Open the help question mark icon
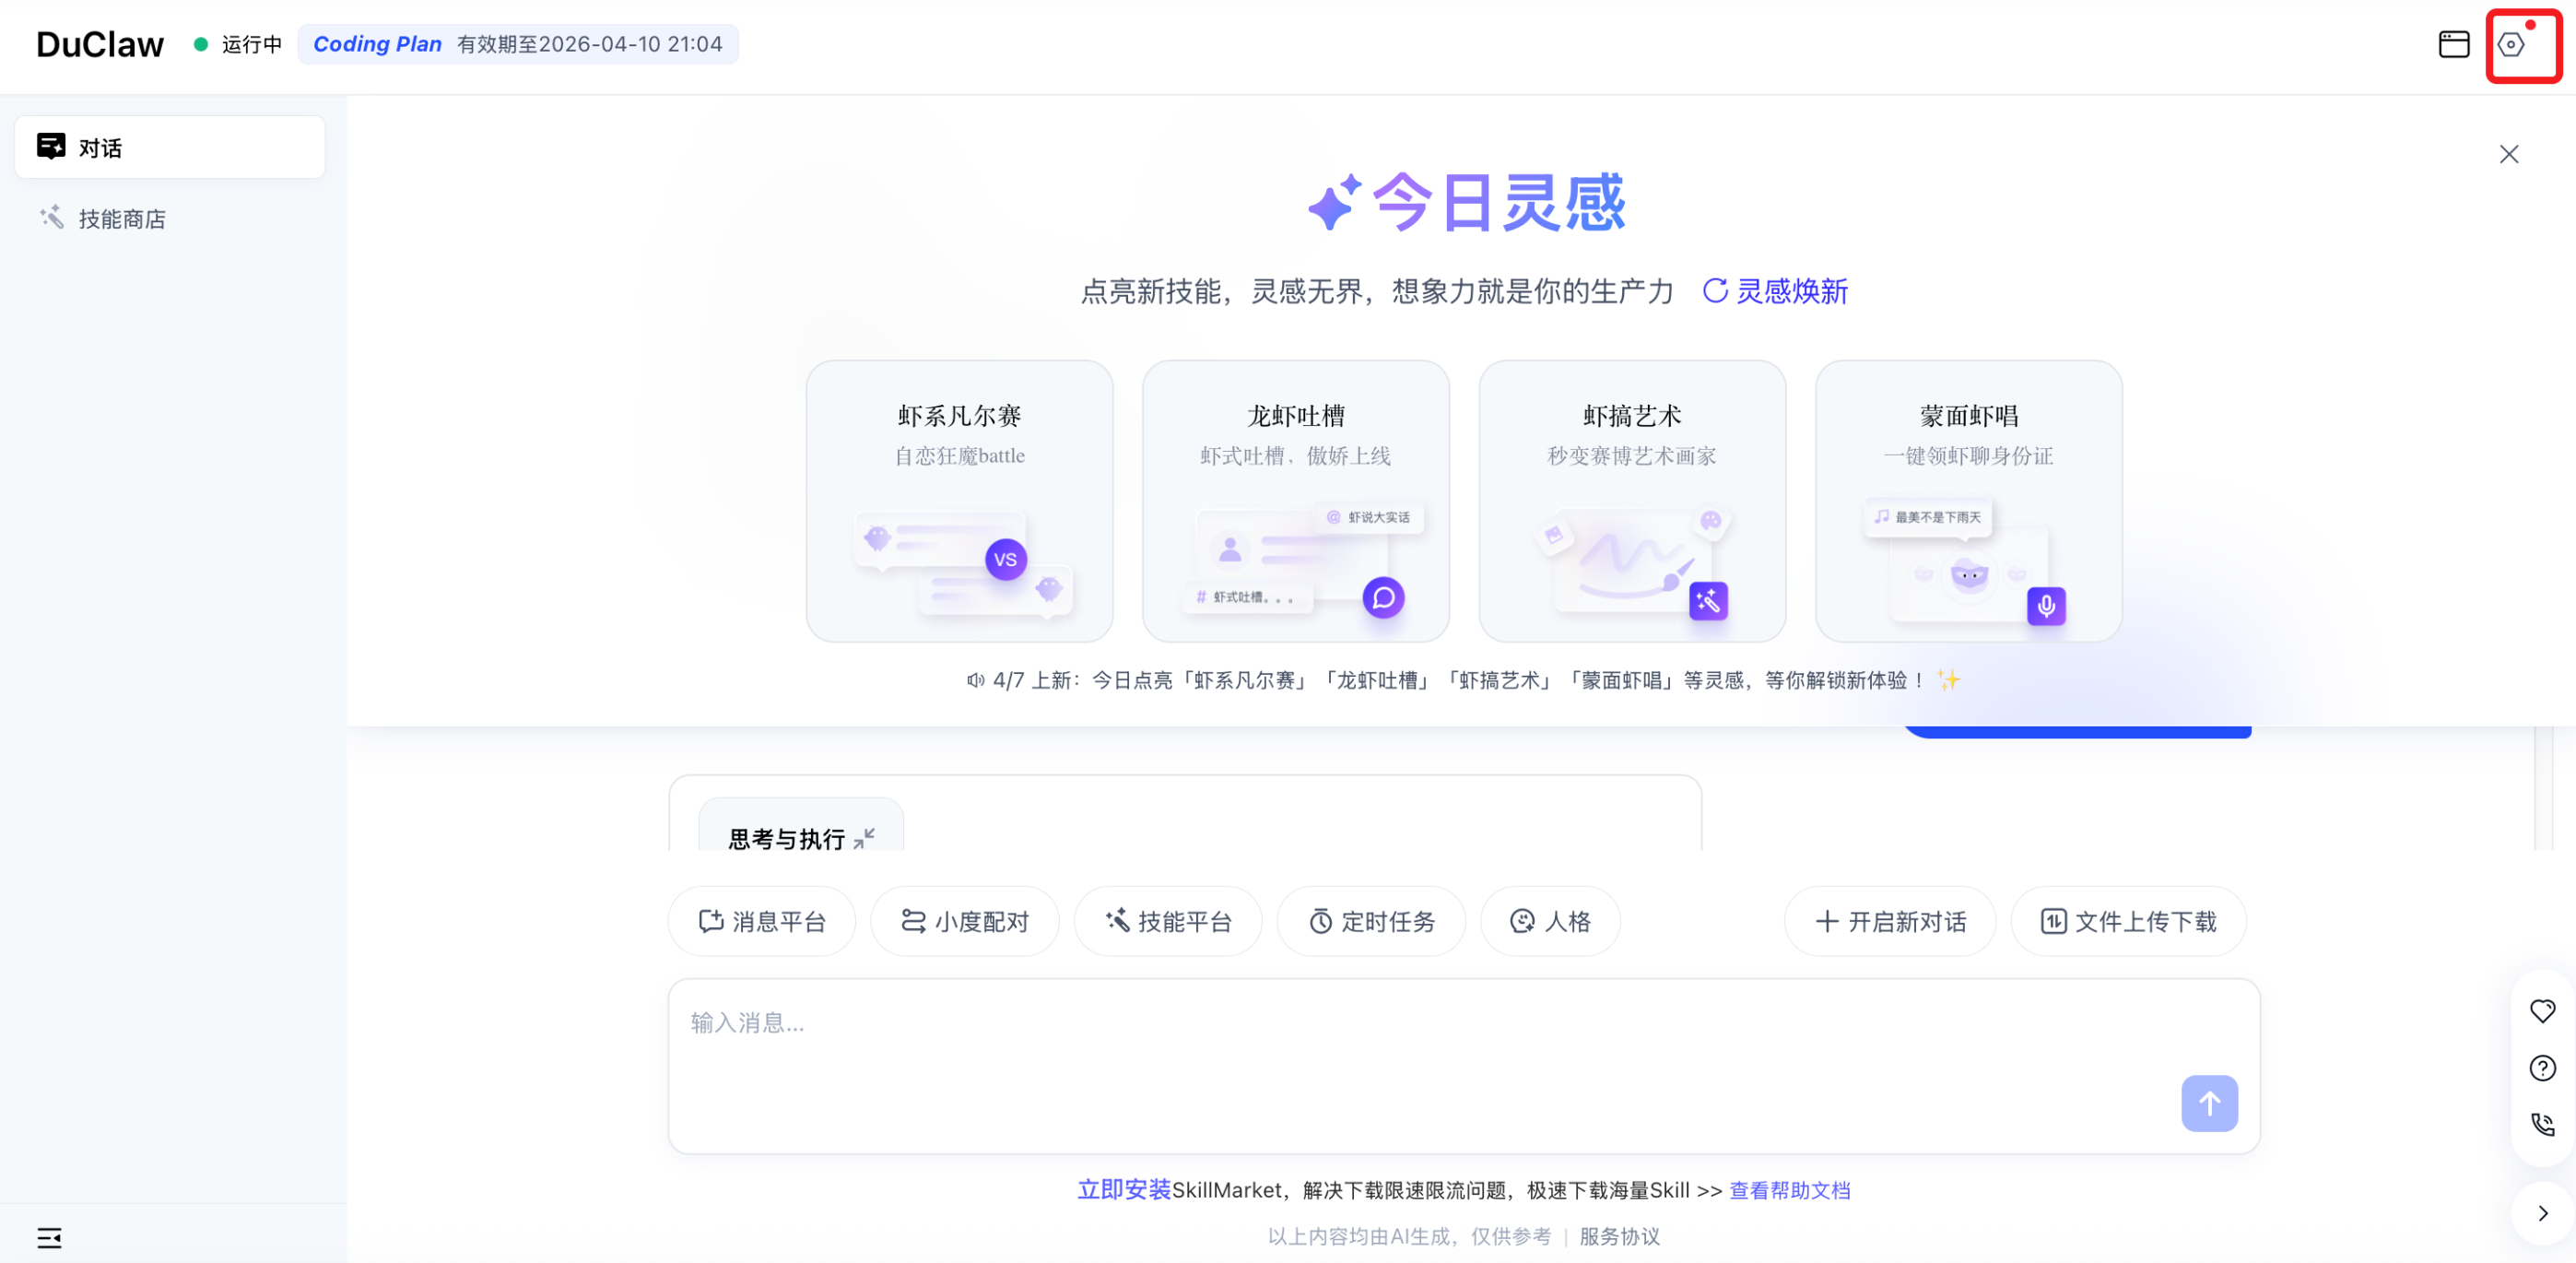 [2542, 1068]
